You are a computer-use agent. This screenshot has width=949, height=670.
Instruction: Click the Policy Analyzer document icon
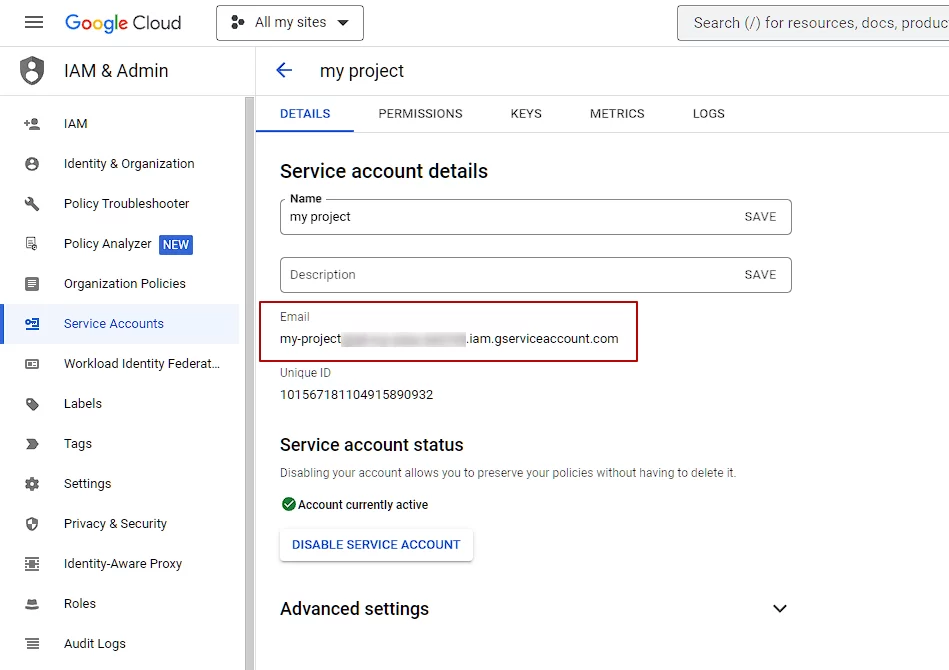pyautogui.click(x=32, y=243)
